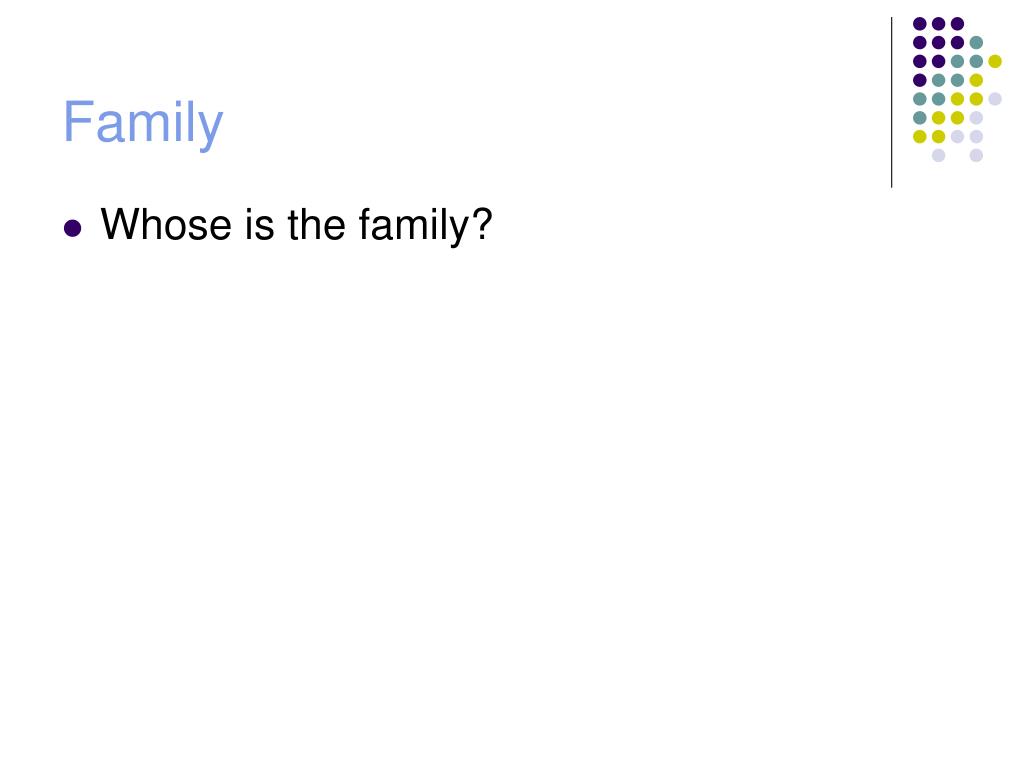Click the lavender dot ending the sixth dot row

click(976, 118)
